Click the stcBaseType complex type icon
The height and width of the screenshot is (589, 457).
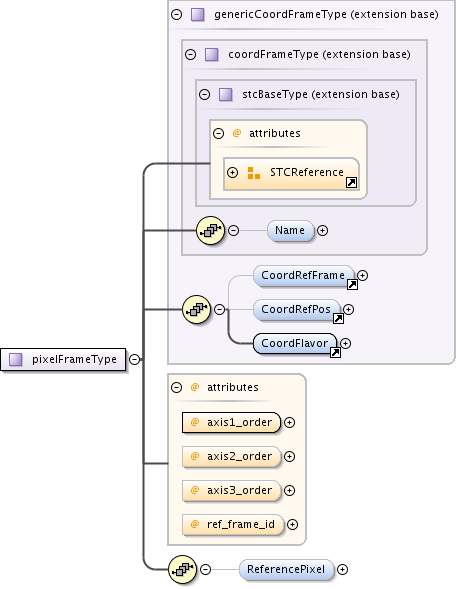(x=225, y=94)
